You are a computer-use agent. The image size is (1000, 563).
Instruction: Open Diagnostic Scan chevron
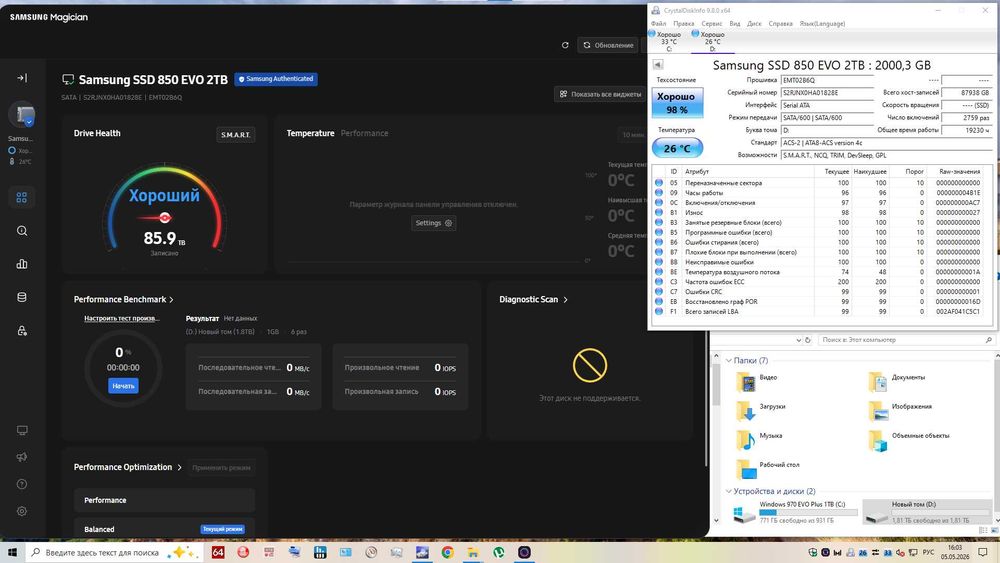(x=566, y=300)
